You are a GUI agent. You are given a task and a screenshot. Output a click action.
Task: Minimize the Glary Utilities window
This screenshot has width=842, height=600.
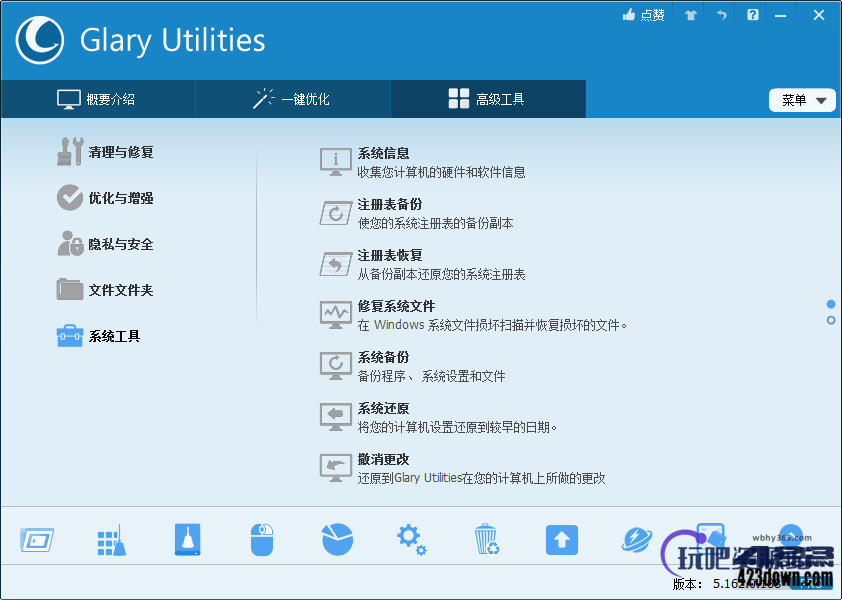pyautogui.click(x=780, y=16)
